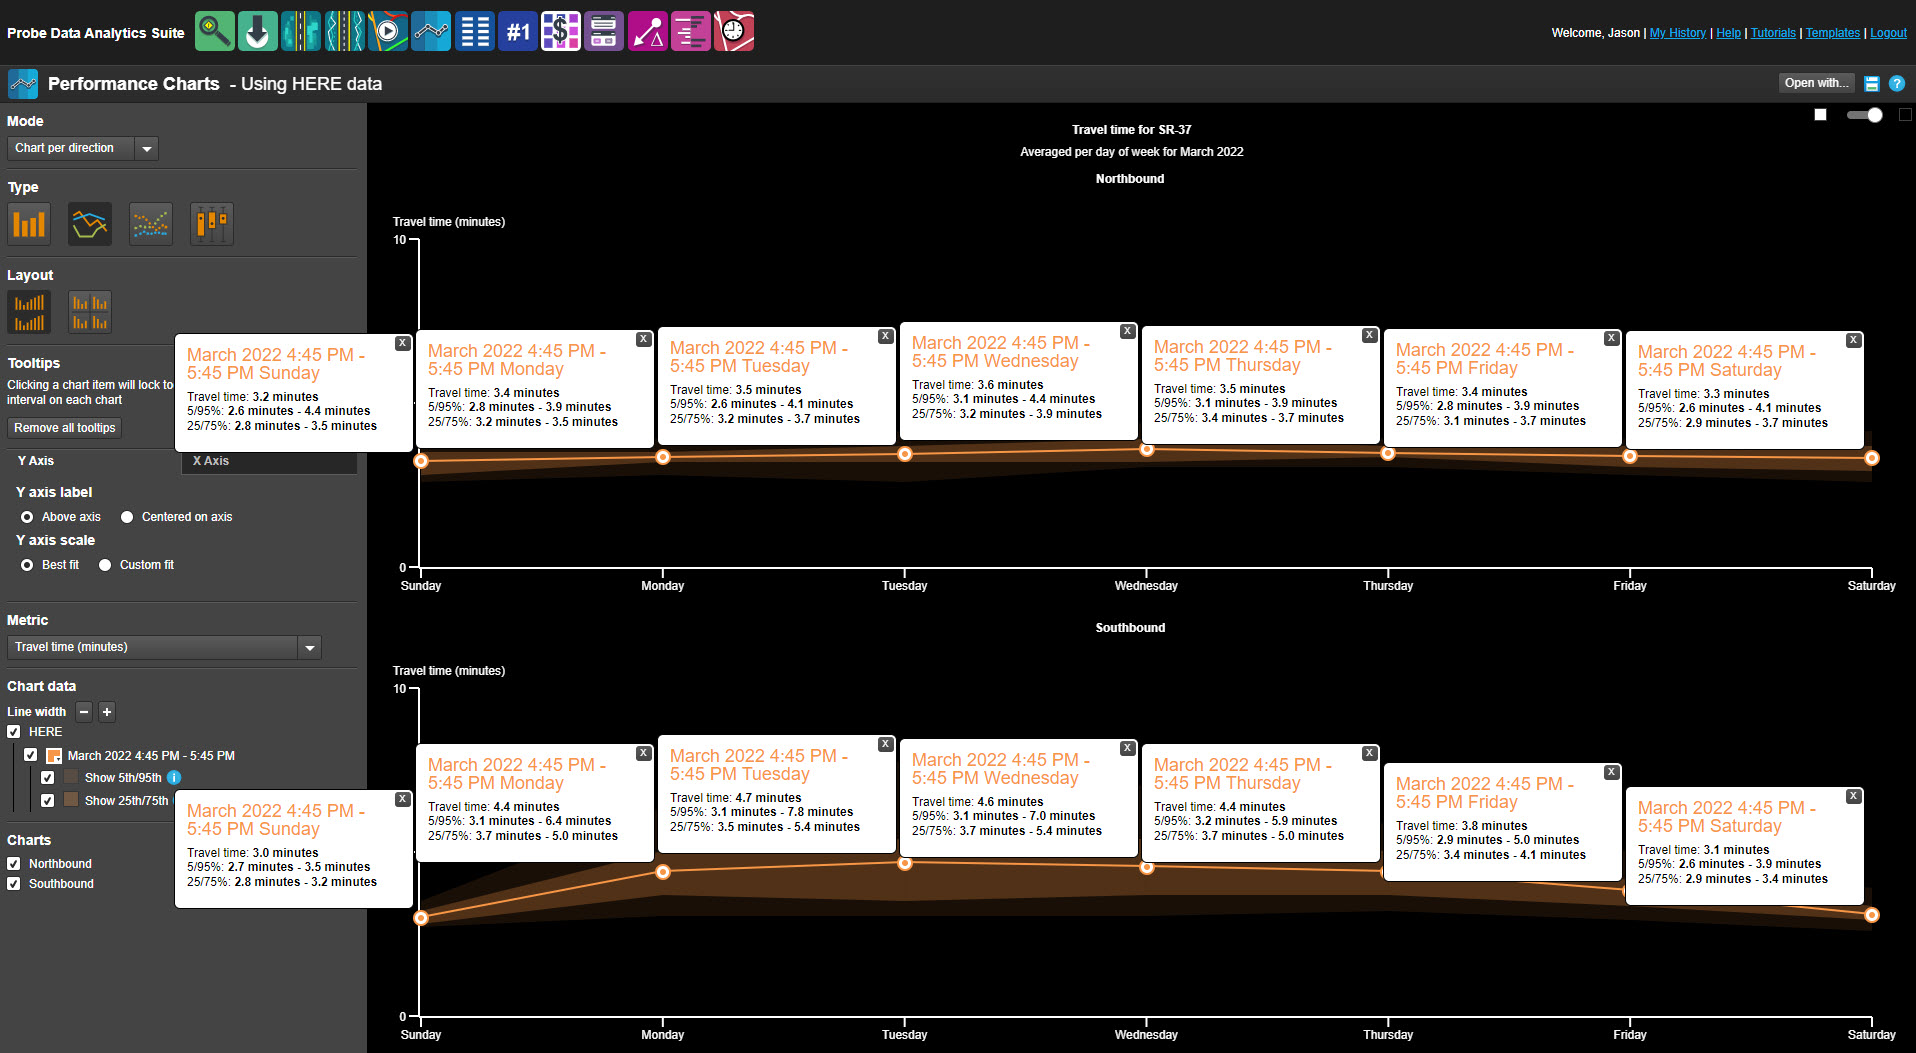1916x1053 pixels.
Task: Click orange color swatch for March 2022 series
Action: (54, 756)
